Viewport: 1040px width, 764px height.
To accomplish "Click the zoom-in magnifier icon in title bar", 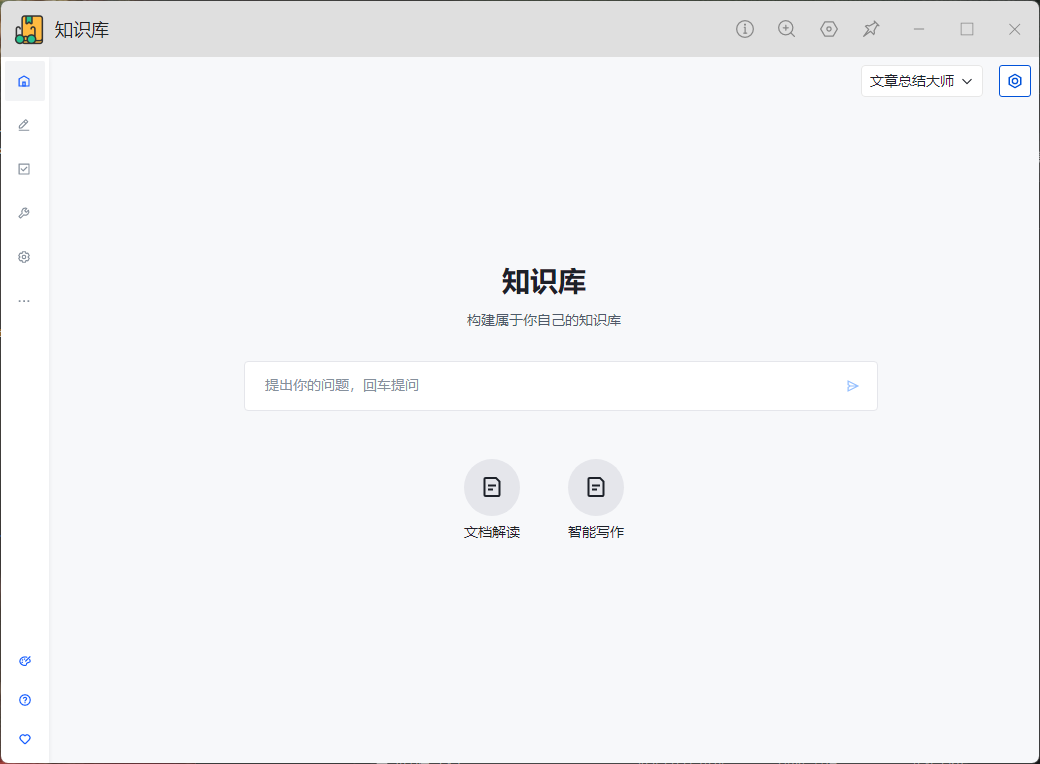I will [x=787, y=29].
